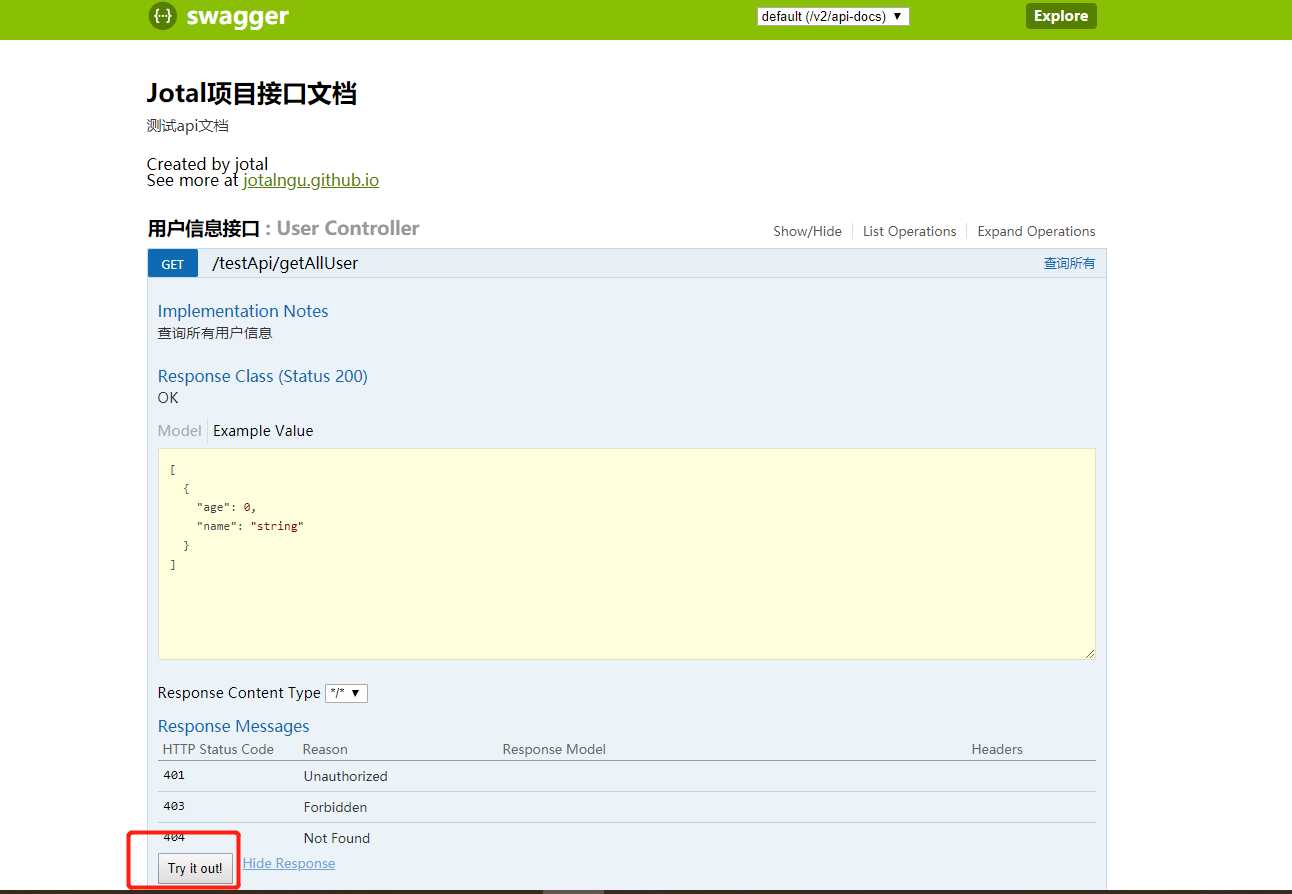This screenshot has height=894, width=1292.
Task: Click the Headers column header
Action: (997, 749)
